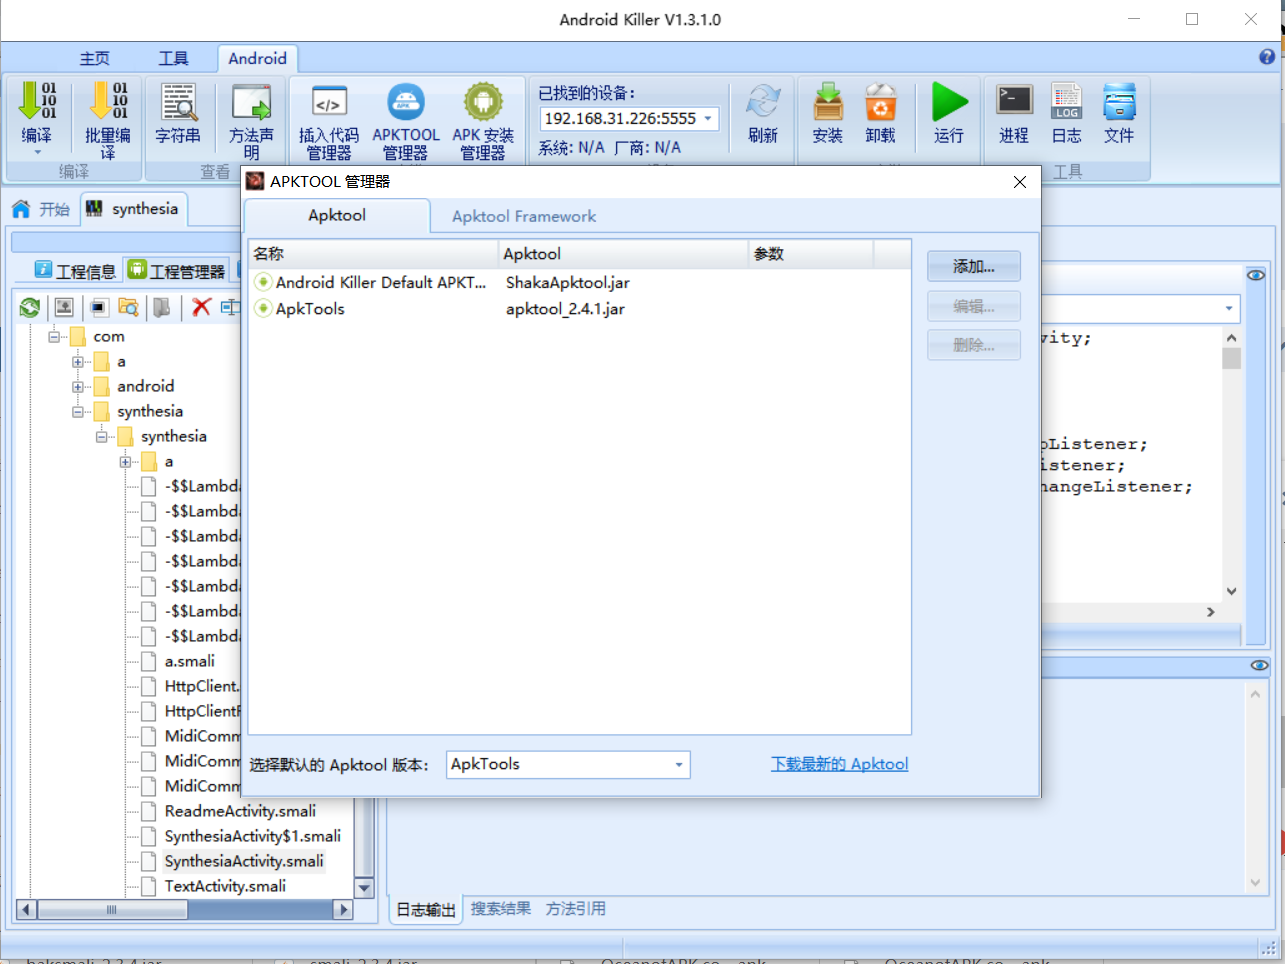
Task: Click the 刷新 refresh devices icon
Action: tap(763, 102)
